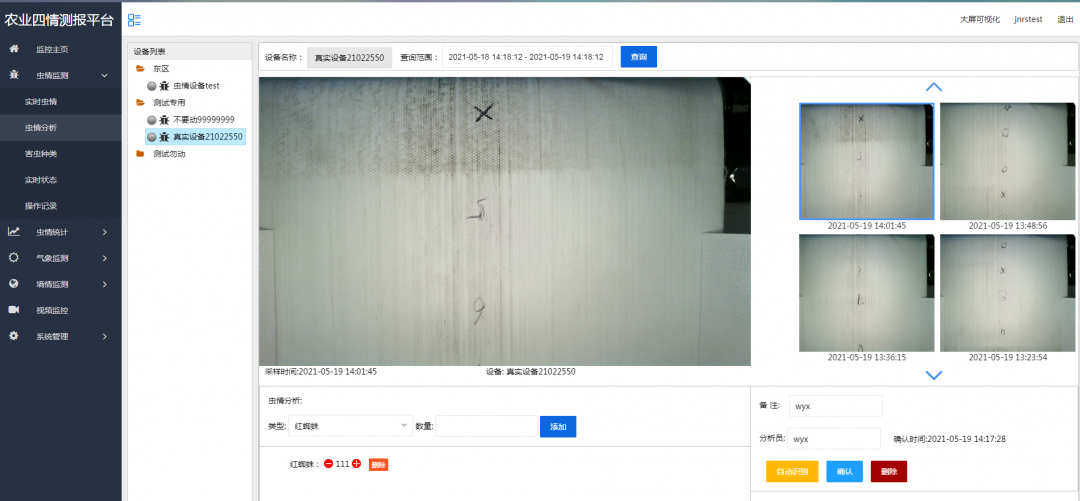Click the globe icon beside 墒情监测
This screenshot has width=1080, height=501.
14,284
